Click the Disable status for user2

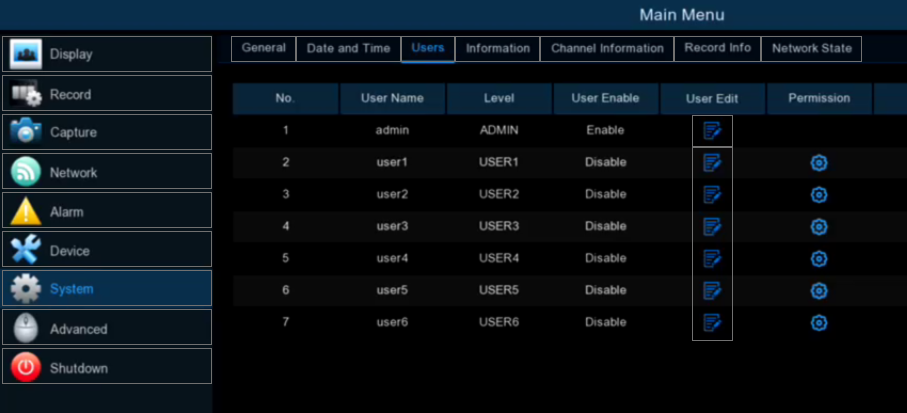(x=606, y=194)
